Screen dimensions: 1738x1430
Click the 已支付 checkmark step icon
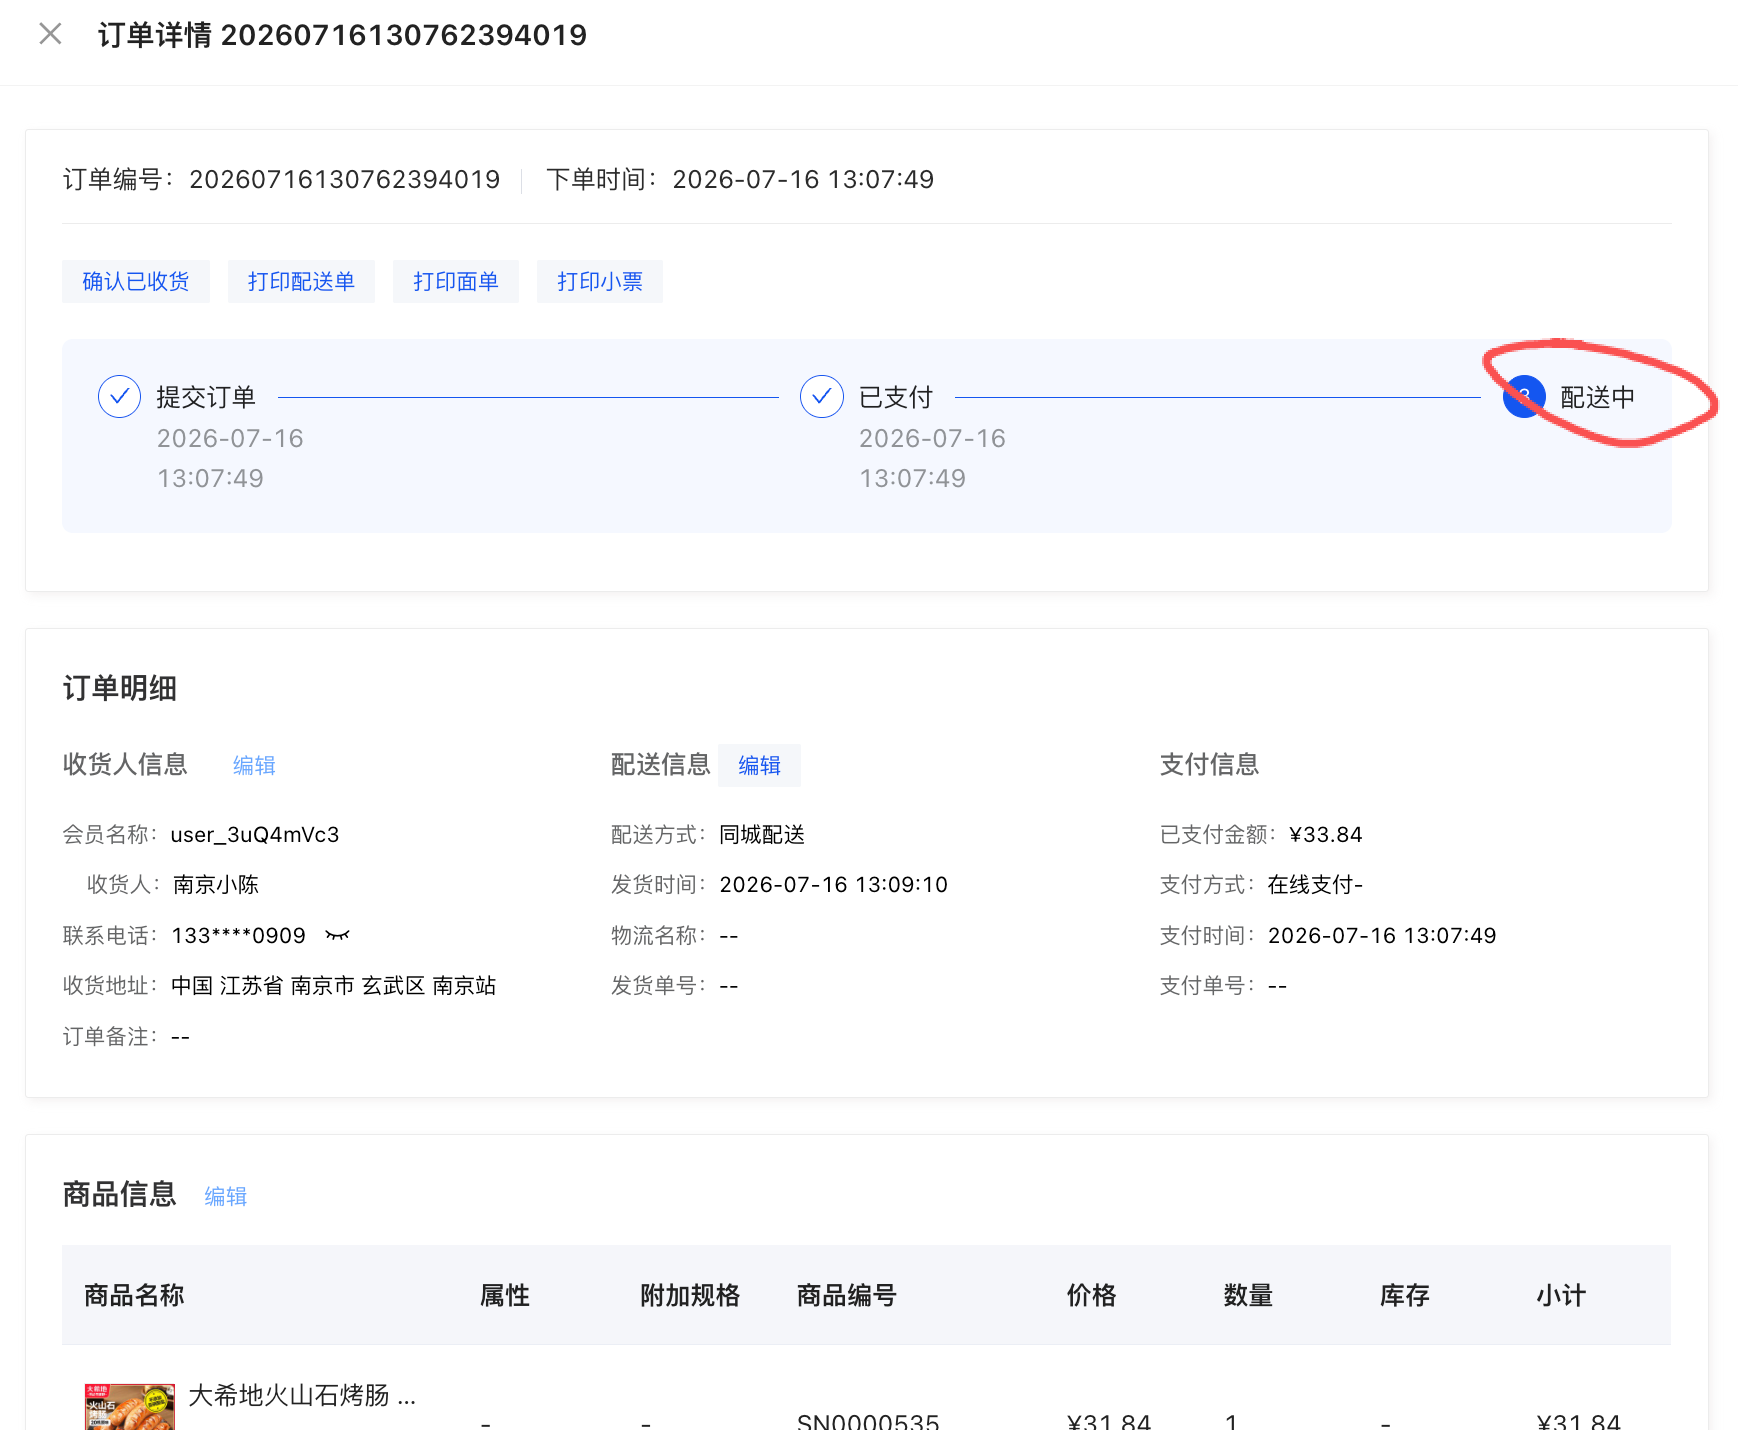tap(821, 397)
